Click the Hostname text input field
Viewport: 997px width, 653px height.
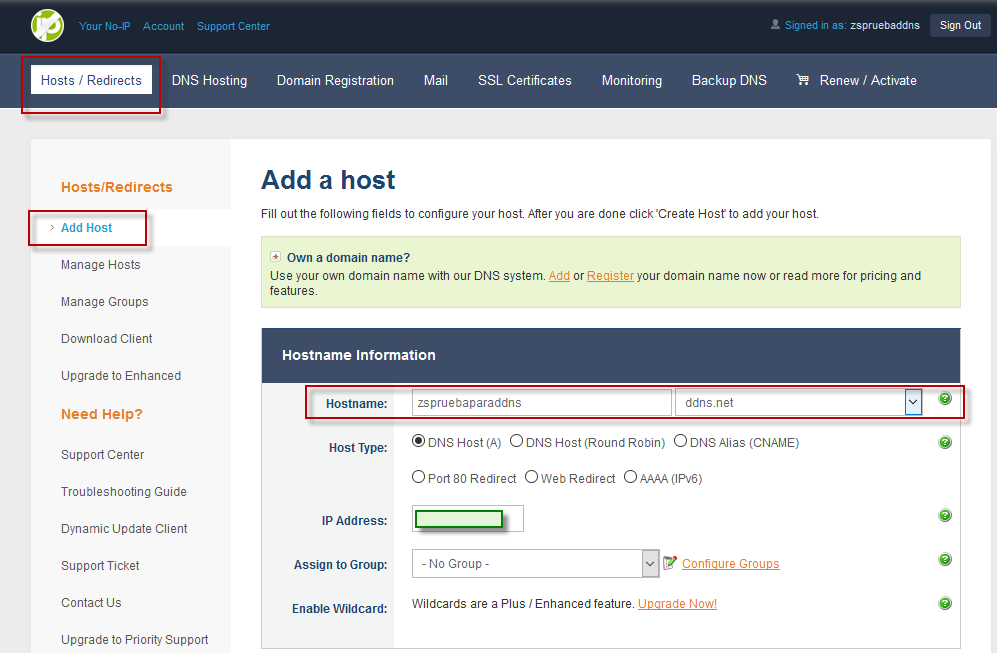click(541, 402)
